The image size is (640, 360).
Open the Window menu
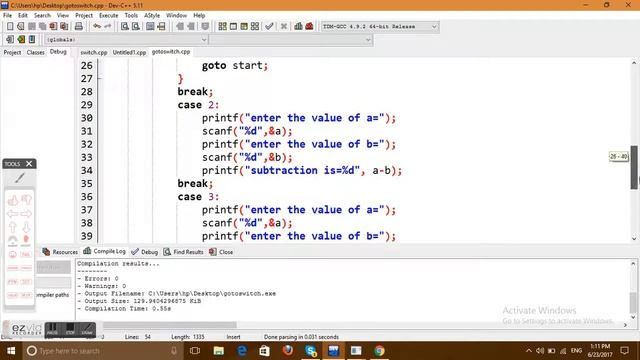click(x=176, y=15)
